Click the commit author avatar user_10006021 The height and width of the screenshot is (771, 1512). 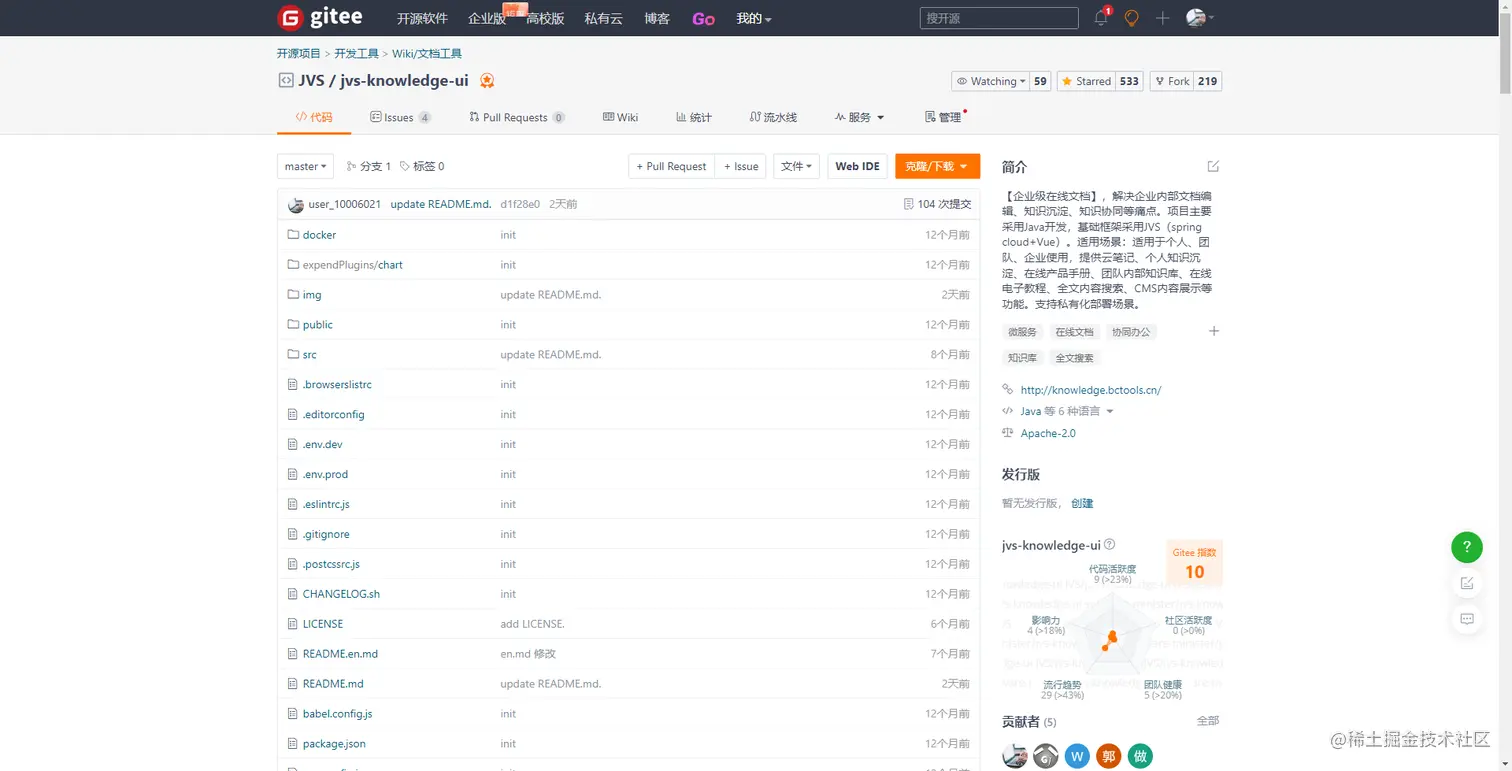pos(296,204)
